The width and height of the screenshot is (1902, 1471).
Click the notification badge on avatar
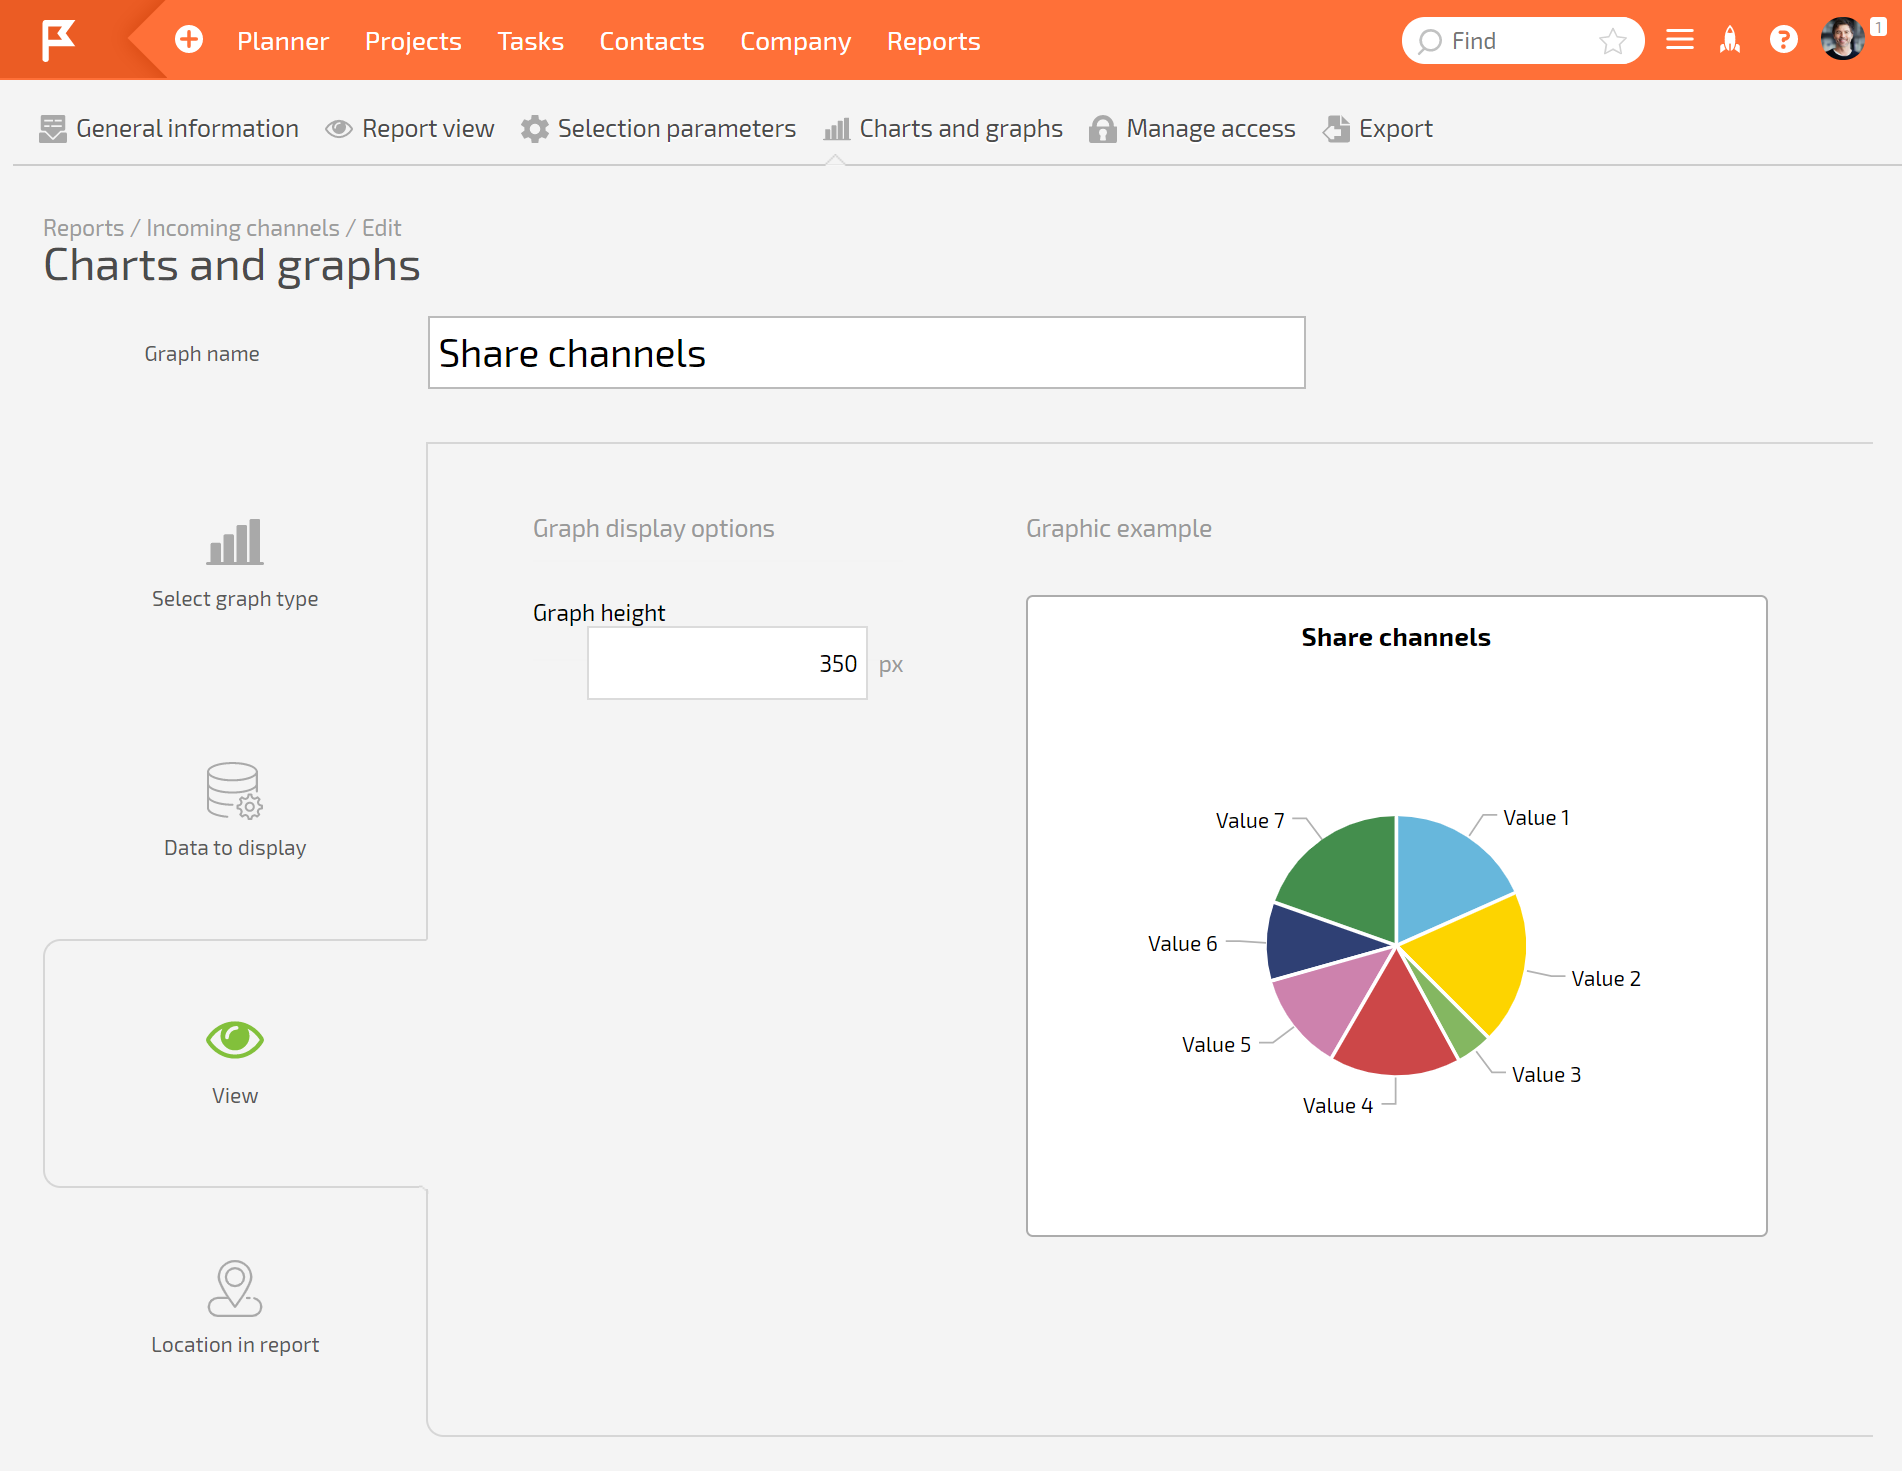coord(1879,27)
